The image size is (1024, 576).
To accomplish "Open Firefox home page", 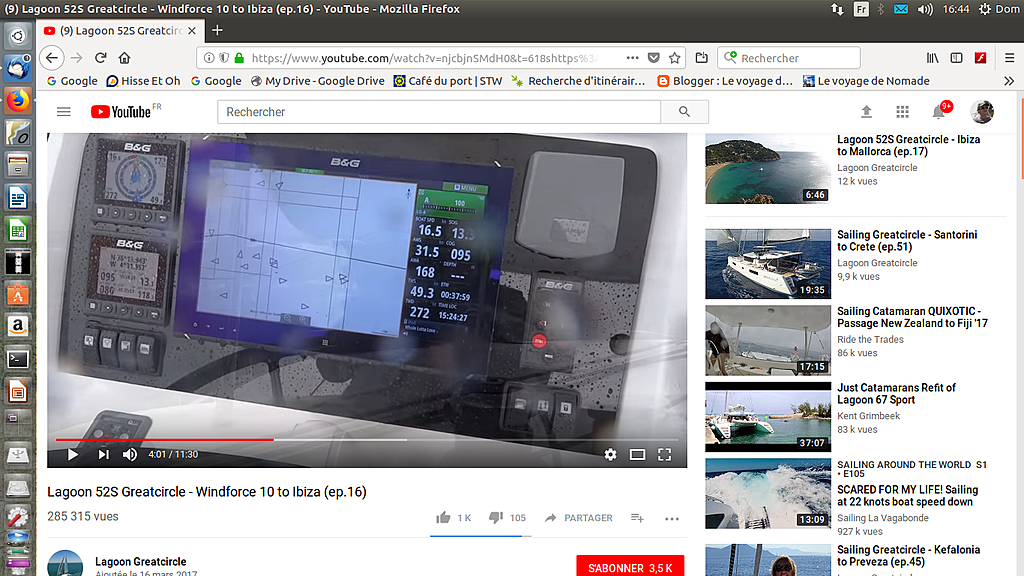I will coord(124,57).
